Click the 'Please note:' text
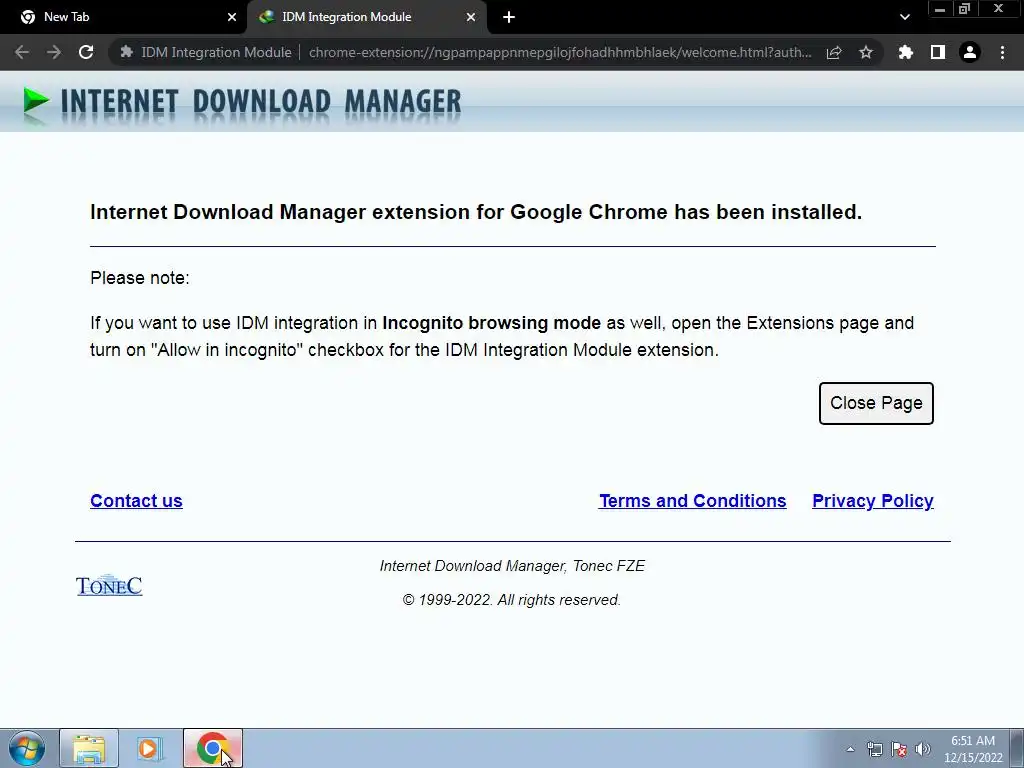Viewport: 1024px width, 768px height. pyautogui.click(x=140, y=278)
